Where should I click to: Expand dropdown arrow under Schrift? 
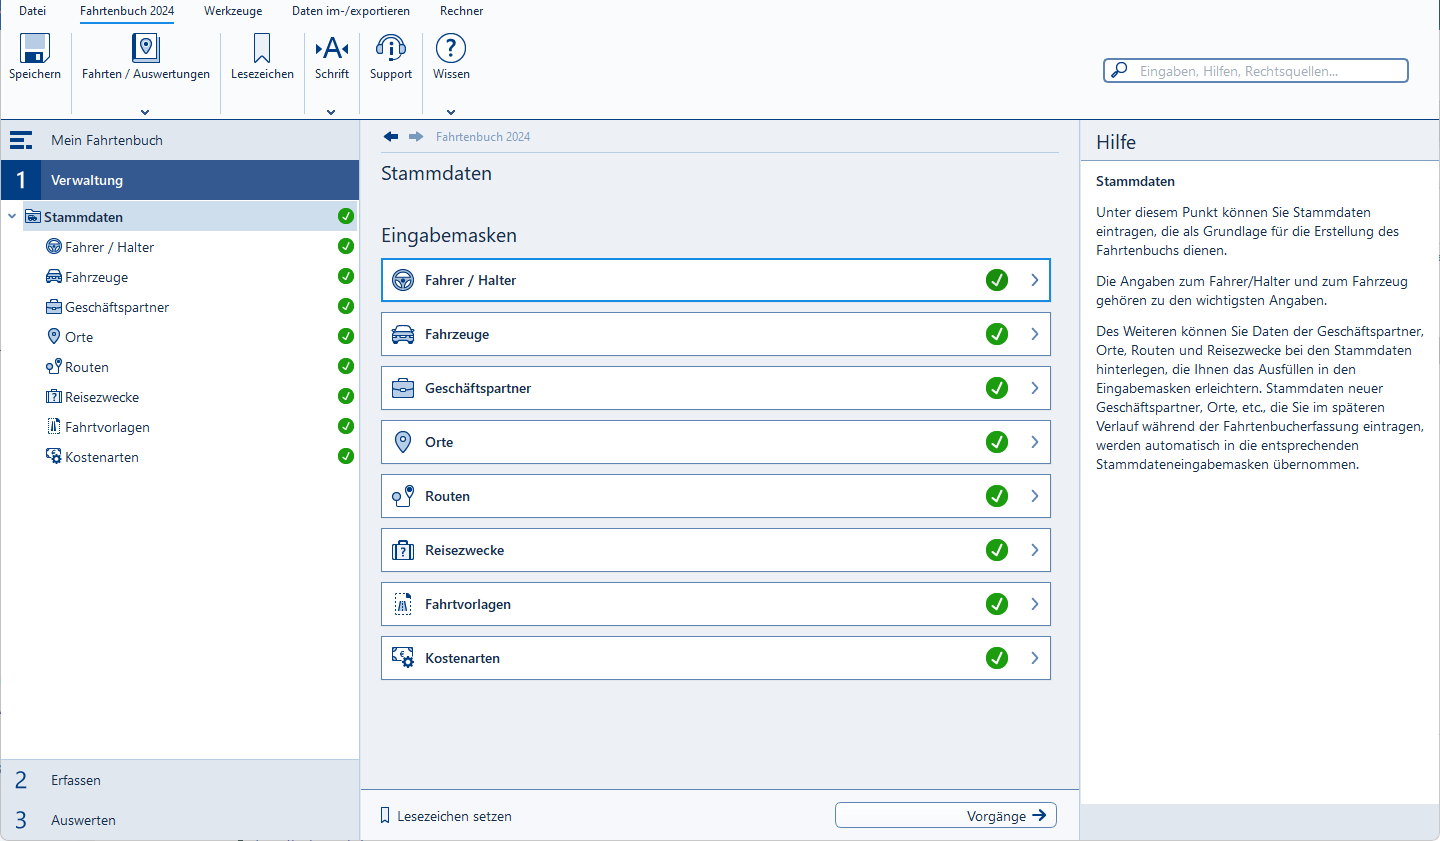pos(331,112)
